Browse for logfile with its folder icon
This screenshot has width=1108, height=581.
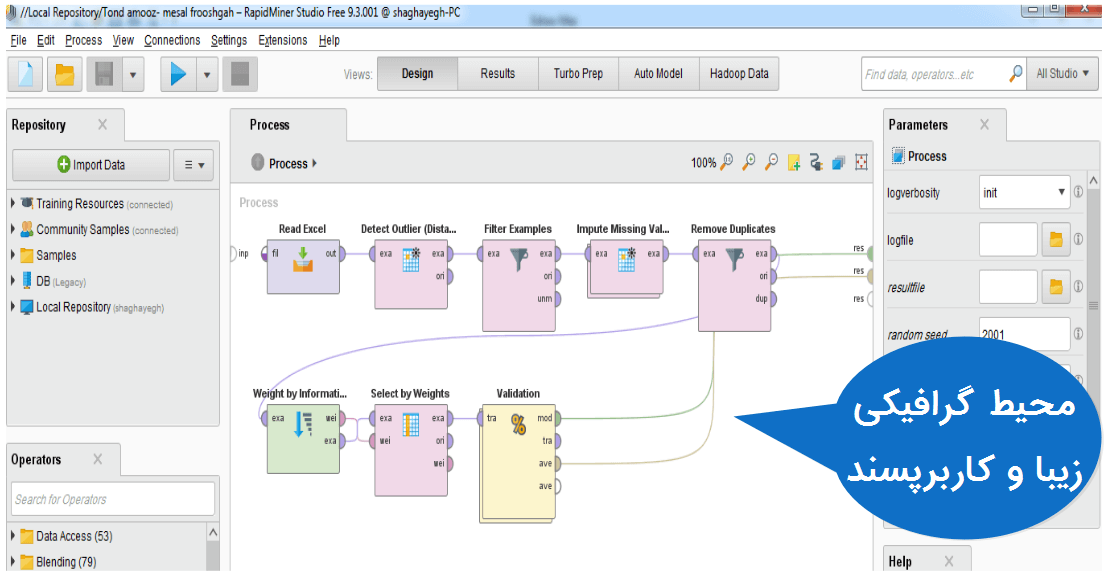coord(1056,240)
